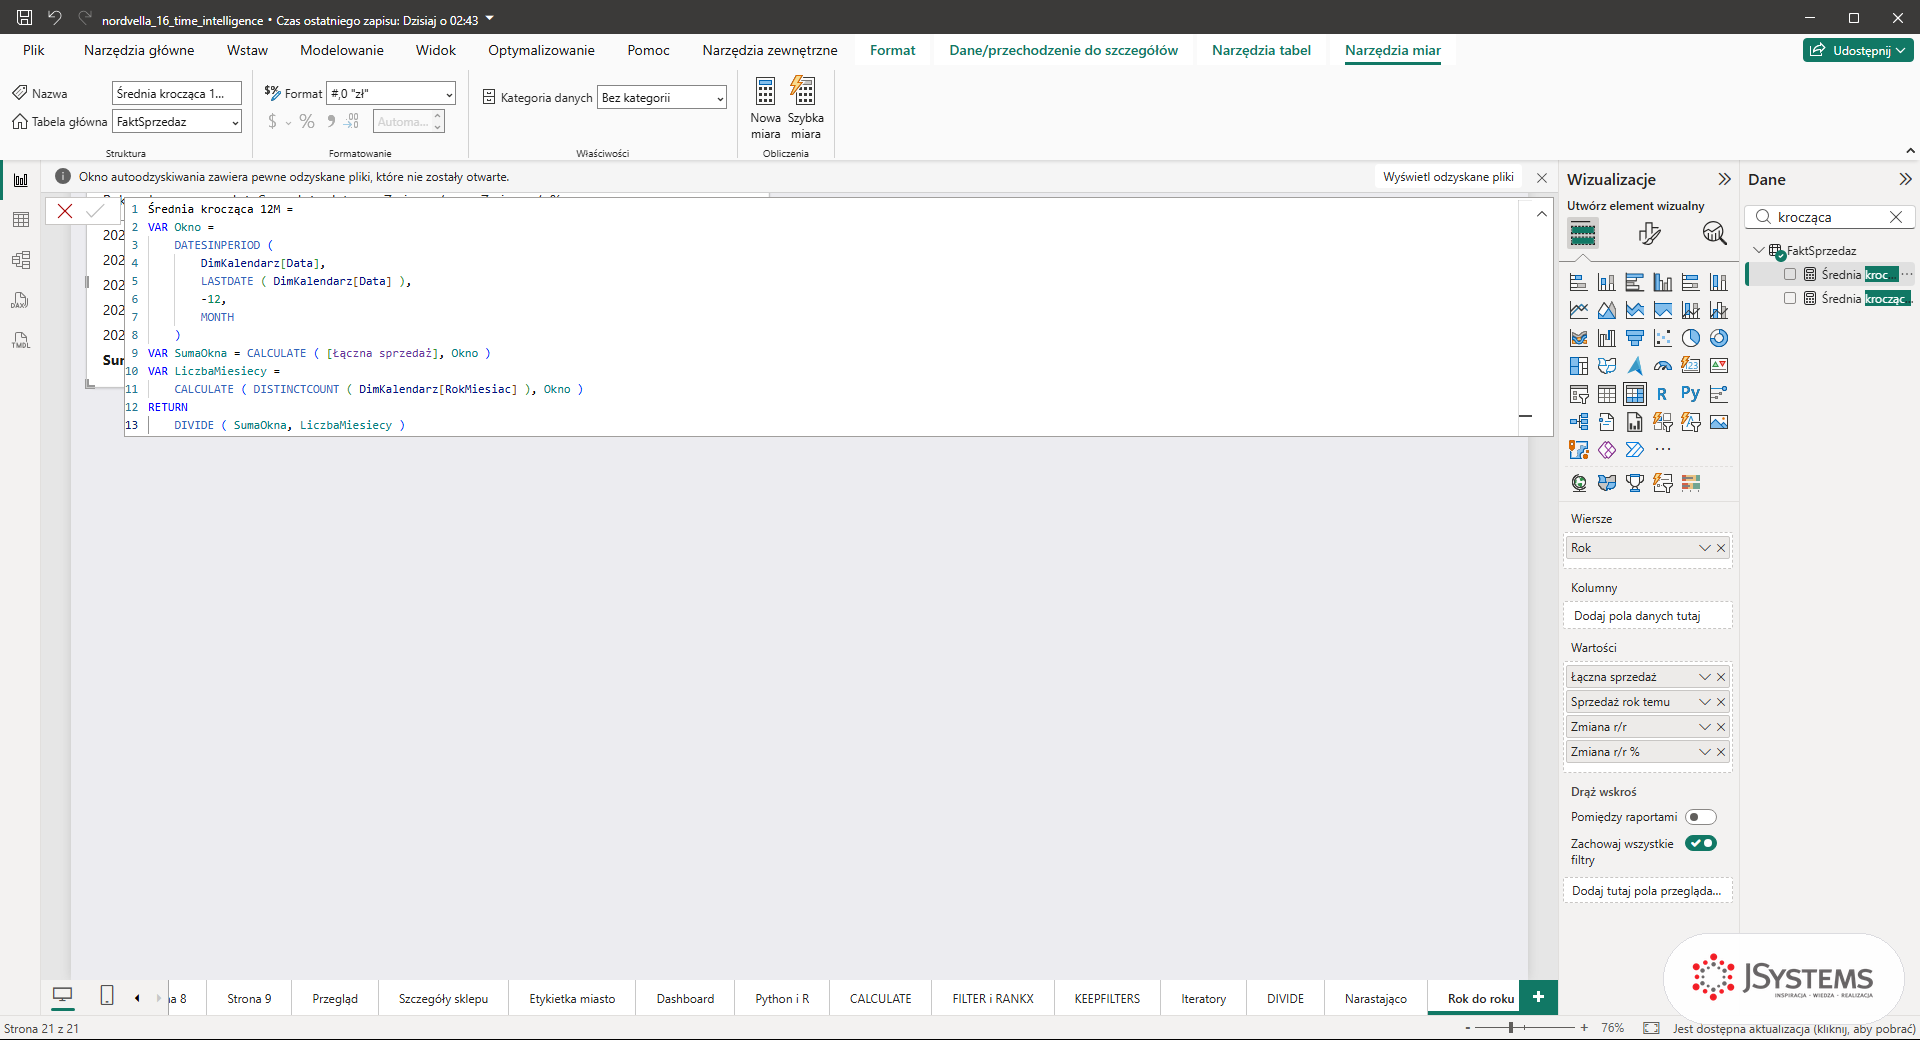Pick the decomposition tree visual
The height and width of the screenshot is (1040, 1920).
pos(1578,422)
